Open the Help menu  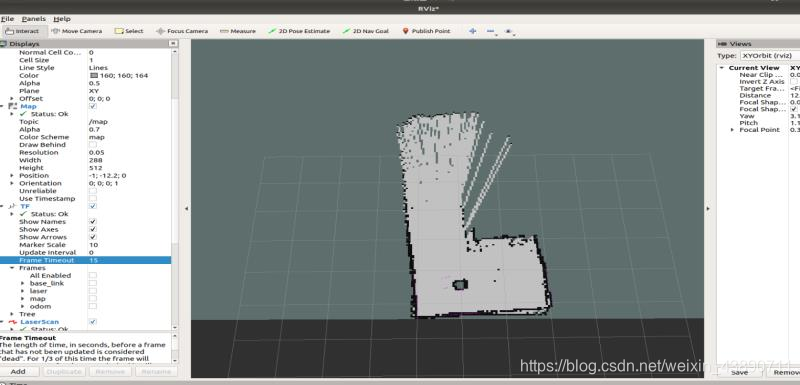pyautogui.click(x=62, y=19)
